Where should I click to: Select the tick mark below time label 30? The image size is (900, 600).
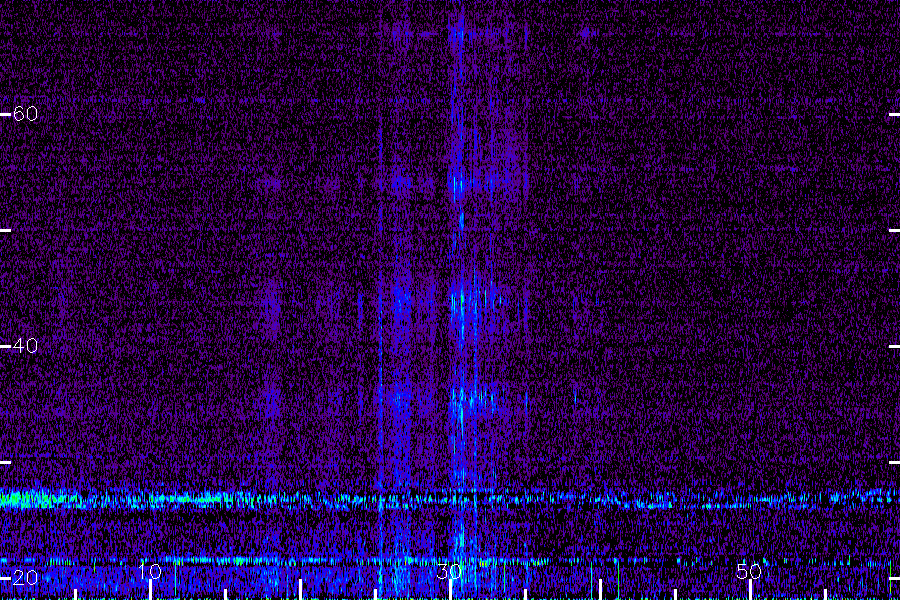tap(450, 590)
